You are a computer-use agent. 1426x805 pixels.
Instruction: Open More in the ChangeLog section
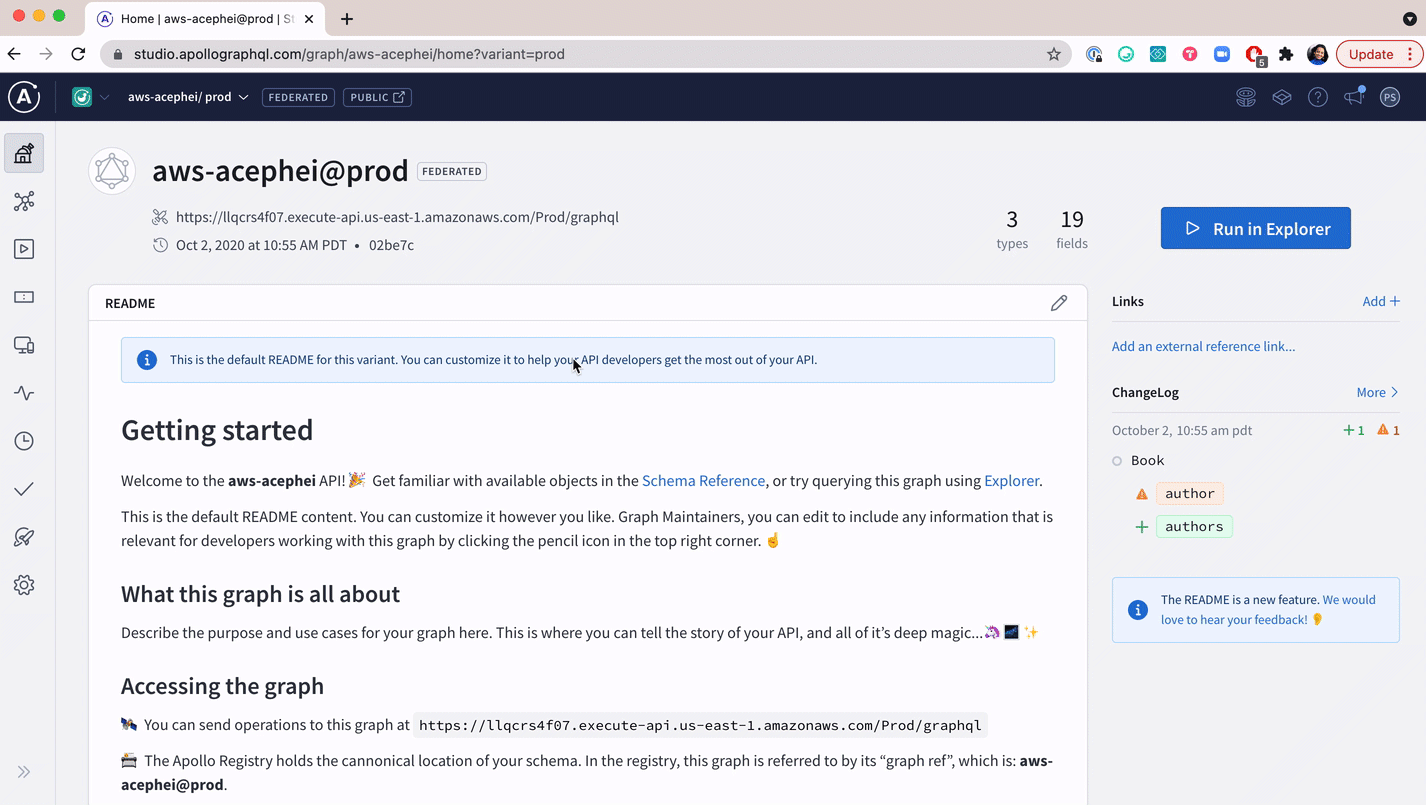tap(1377, 392)
